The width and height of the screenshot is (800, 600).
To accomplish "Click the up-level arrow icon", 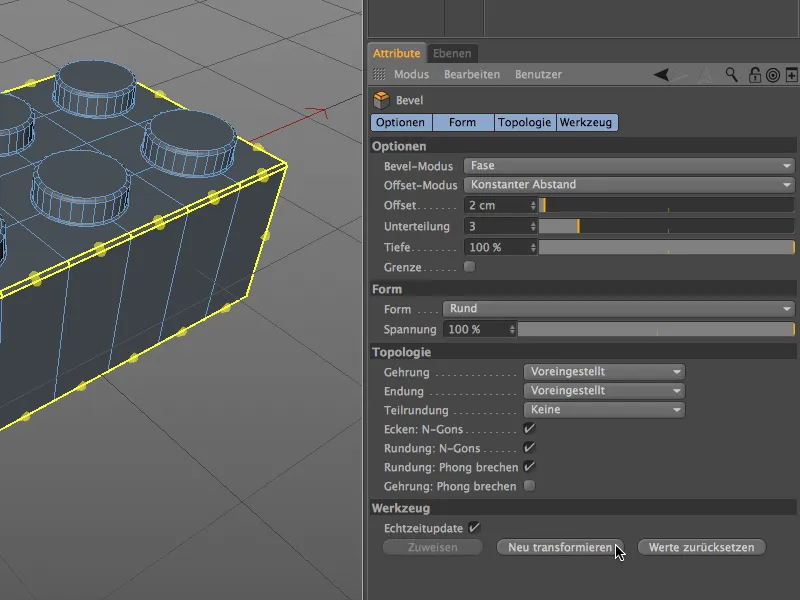I will pos(705,75).
